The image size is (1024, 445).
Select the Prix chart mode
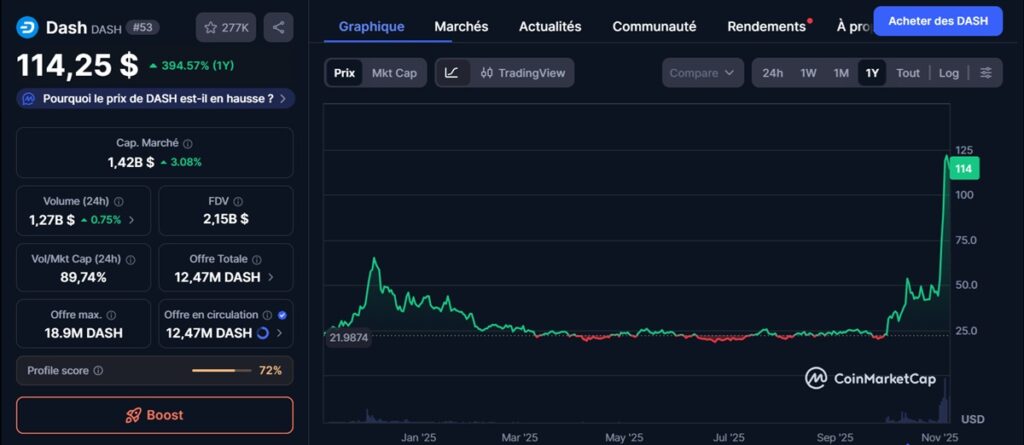344,73
